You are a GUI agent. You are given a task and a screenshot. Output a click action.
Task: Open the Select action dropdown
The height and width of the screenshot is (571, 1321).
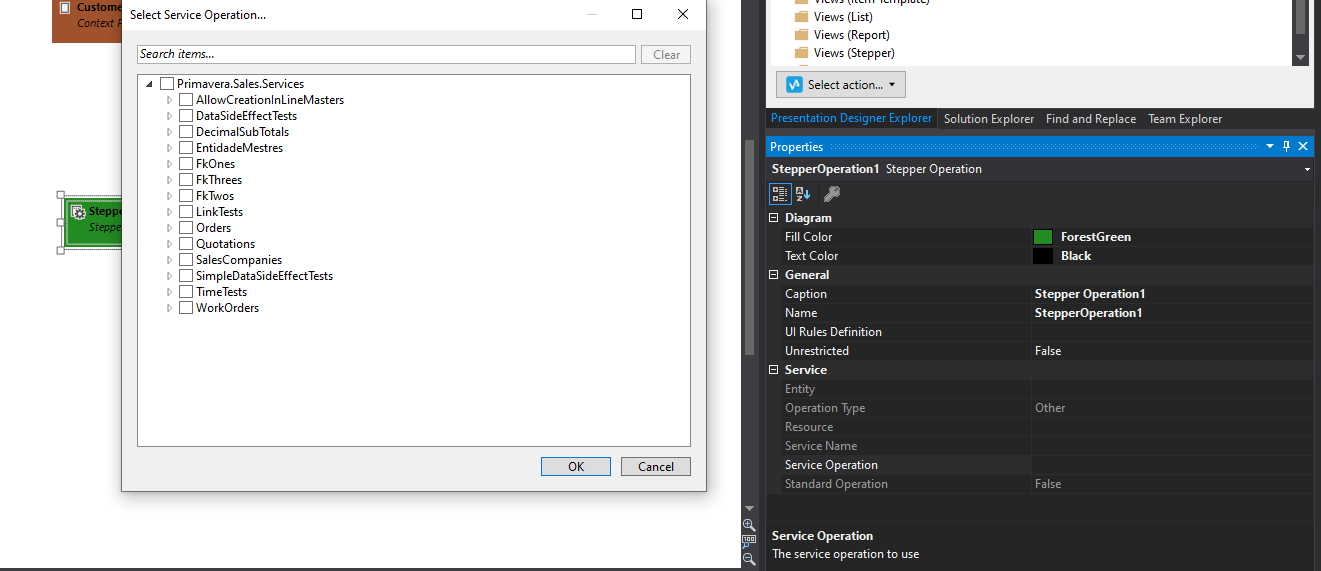click(841, 85)
